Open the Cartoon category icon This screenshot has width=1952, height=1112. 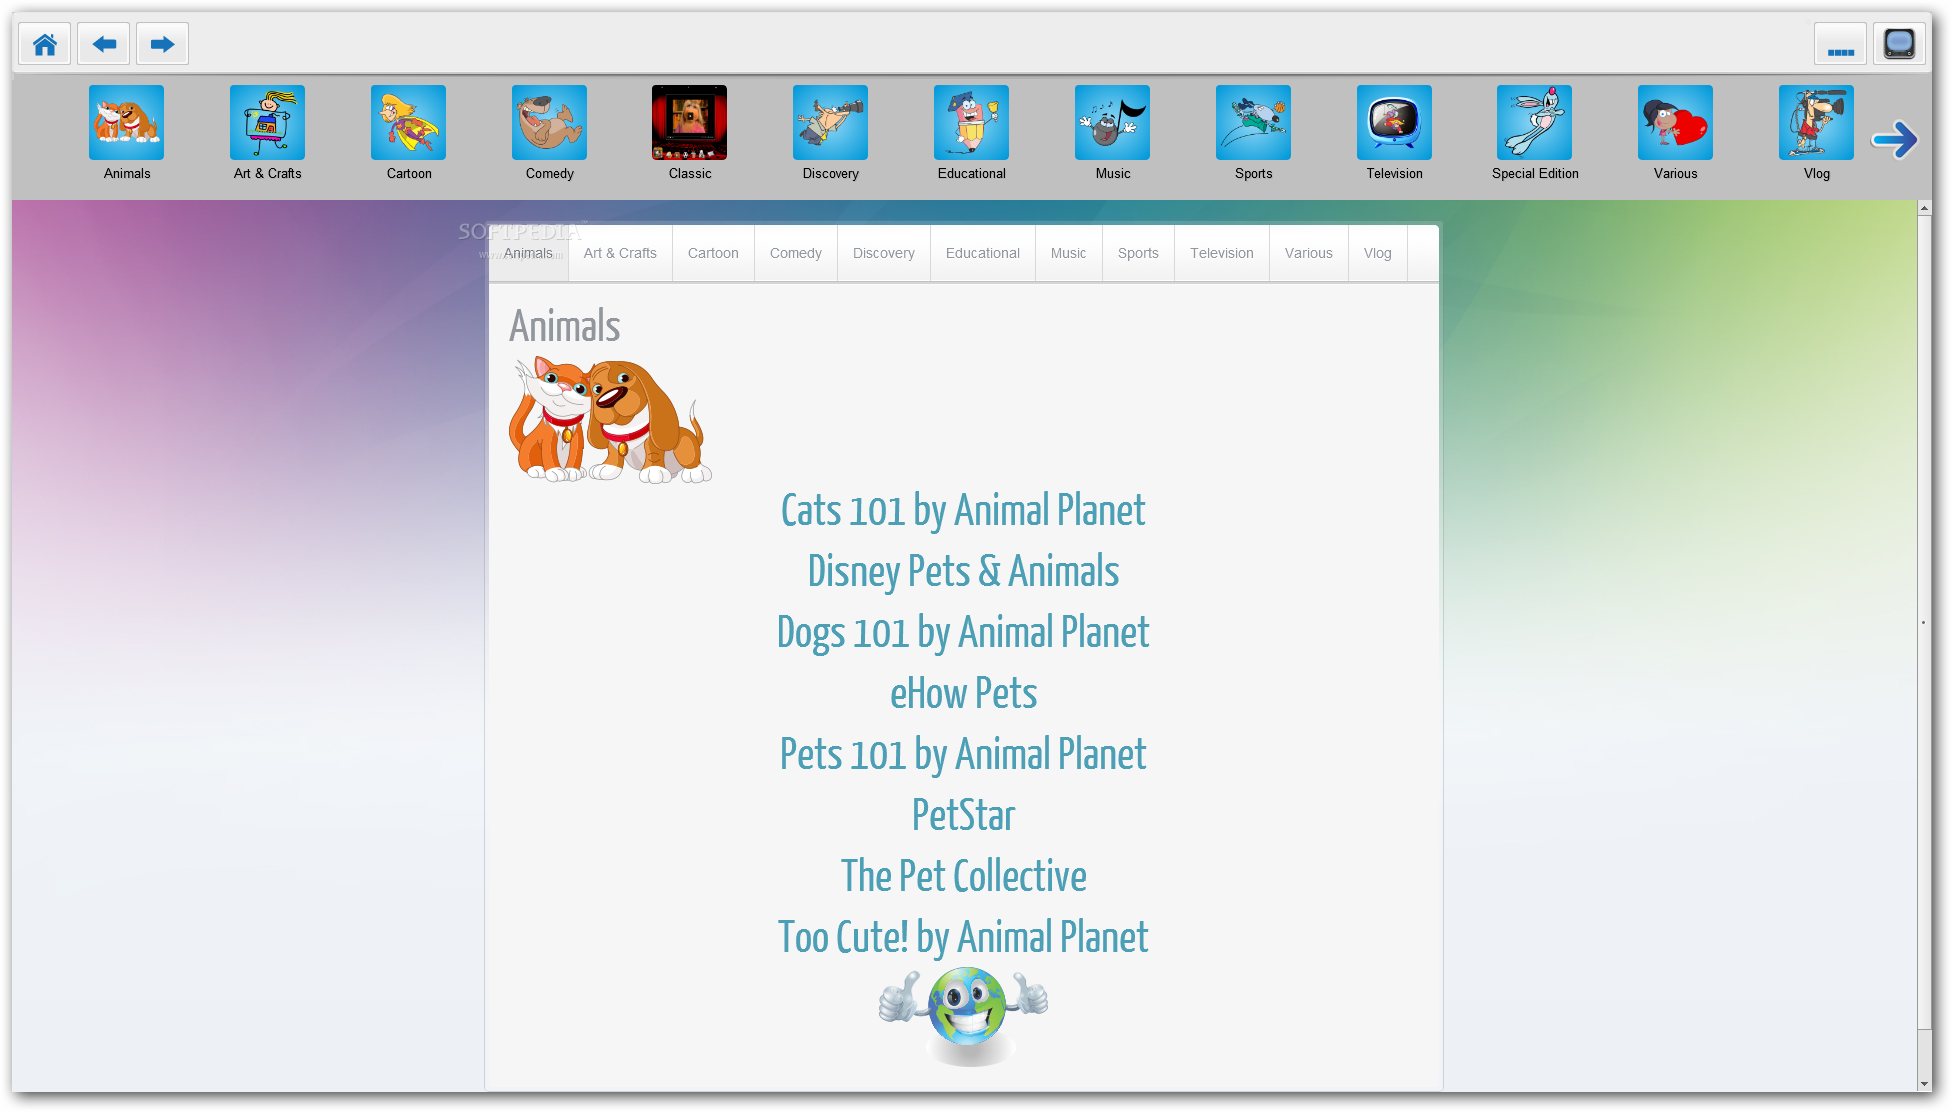(408, 123)
